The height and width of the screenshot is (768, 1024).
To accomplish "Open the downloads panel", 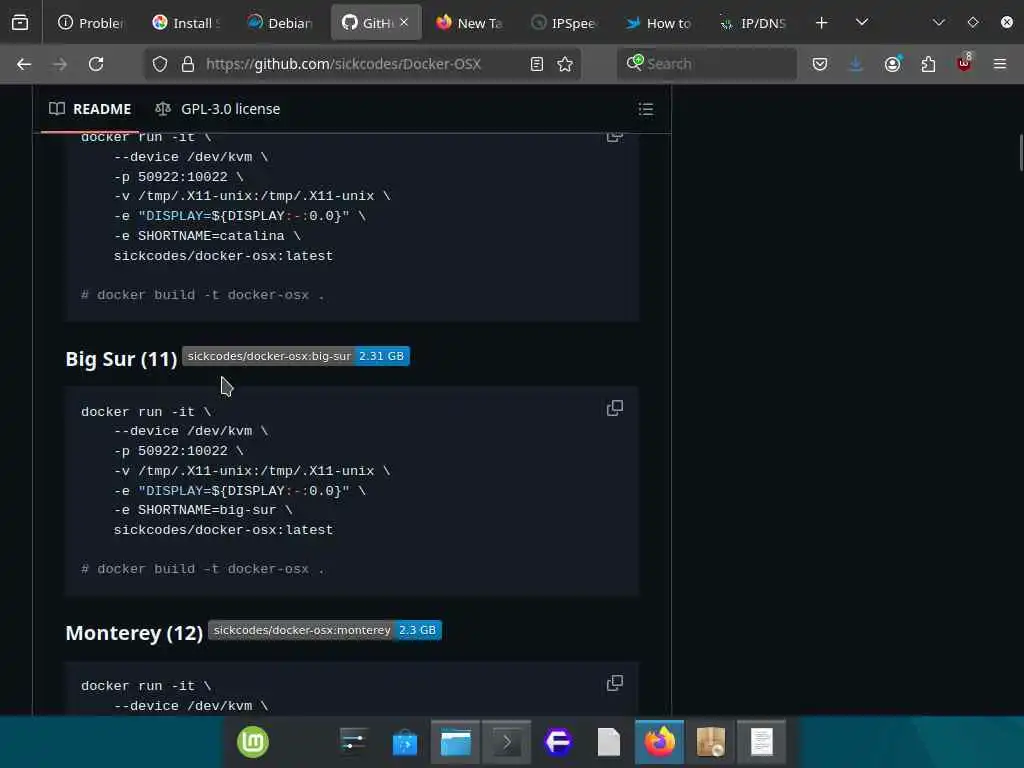I will tap(856, 64).
